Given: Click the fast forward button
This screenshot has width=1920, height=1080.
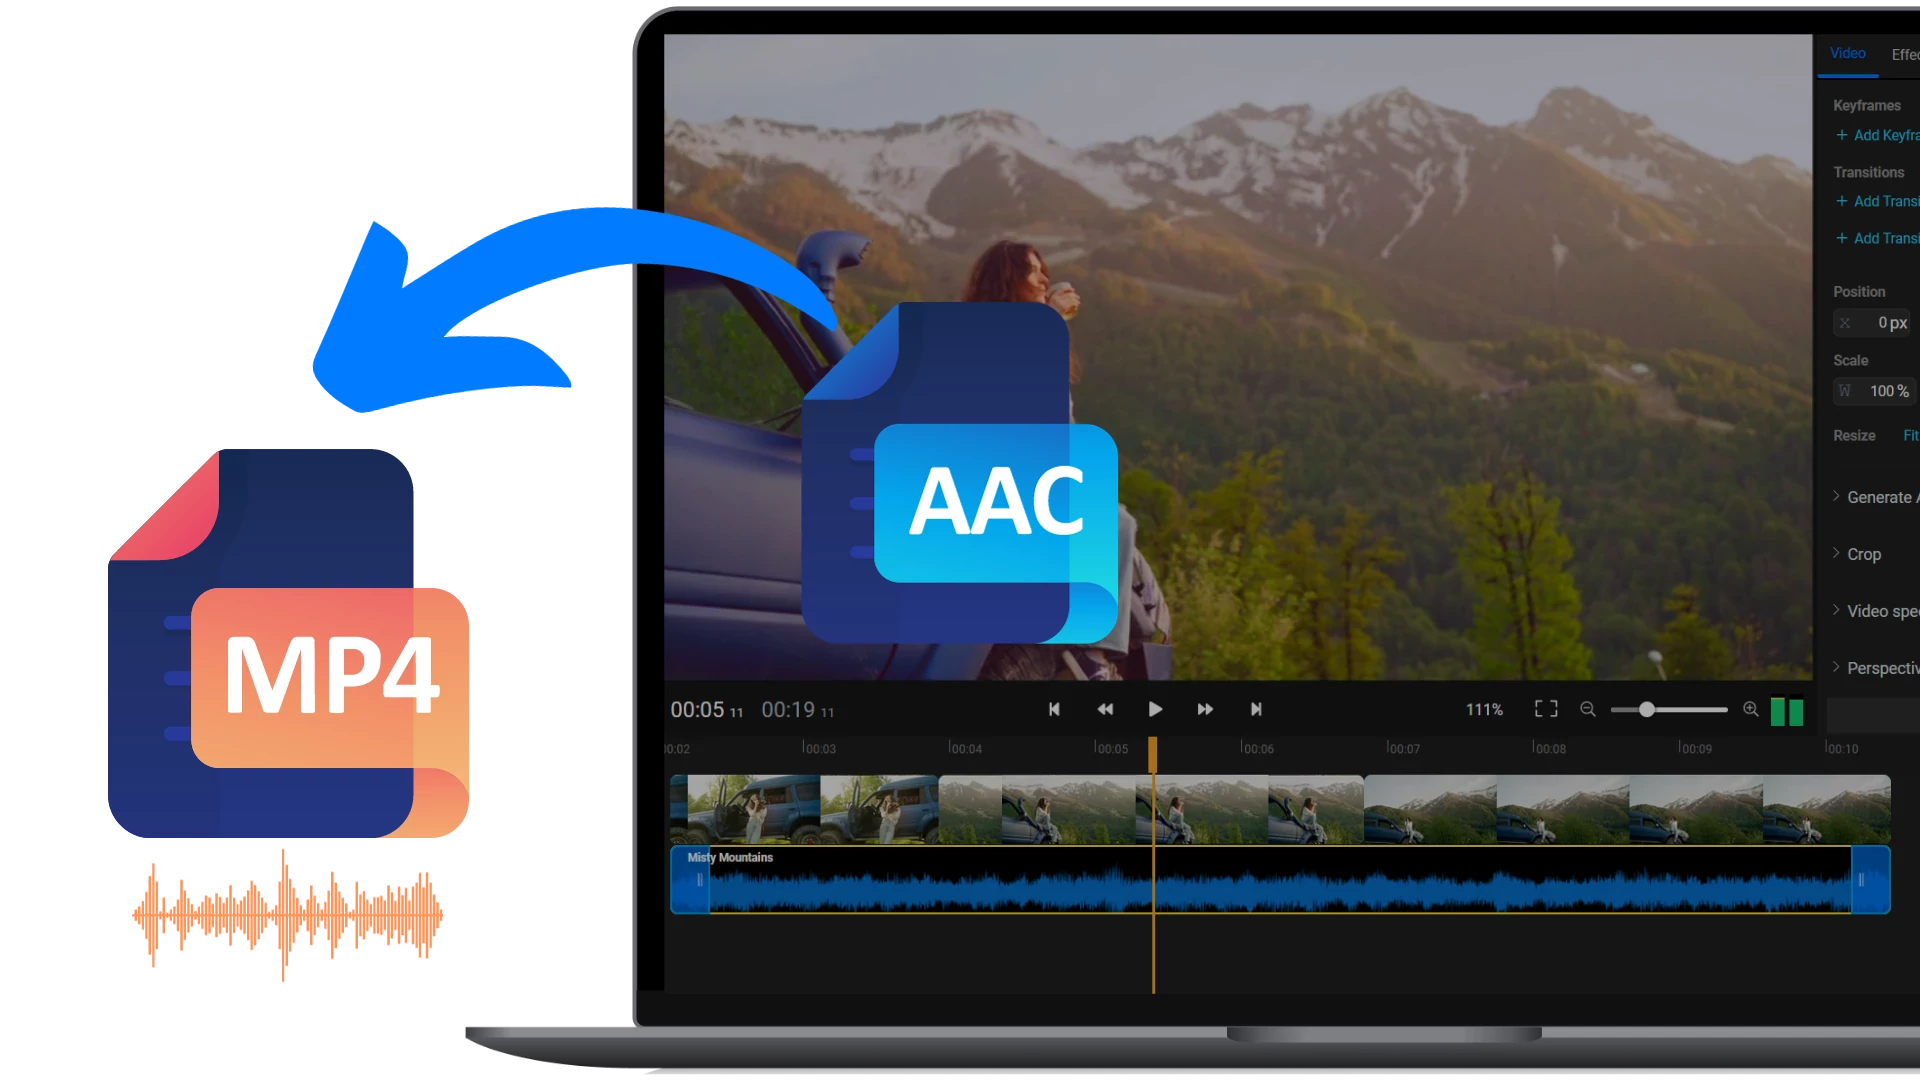Looking at the screenshot, I should point(1203,709).
